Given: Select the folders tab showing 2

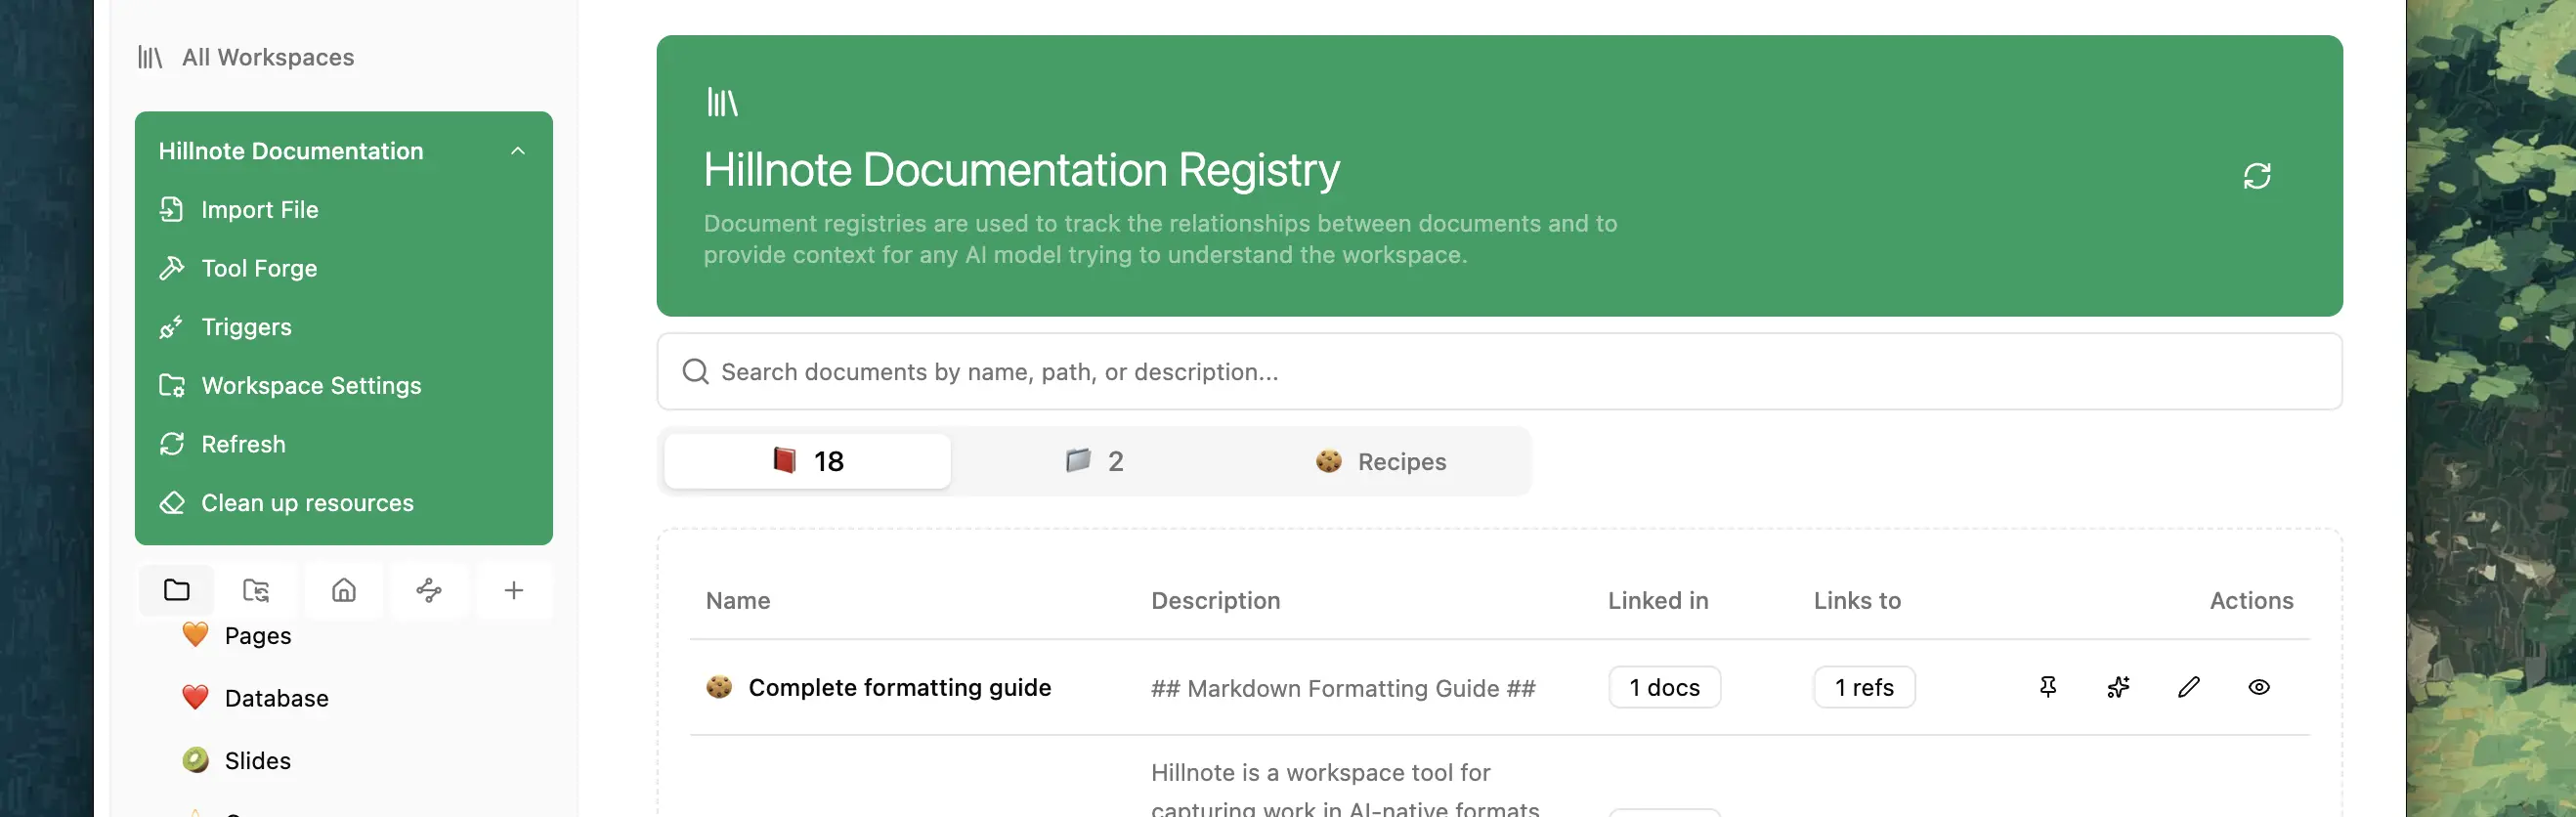Looking at the screenshot, I should click(1094, 461).
